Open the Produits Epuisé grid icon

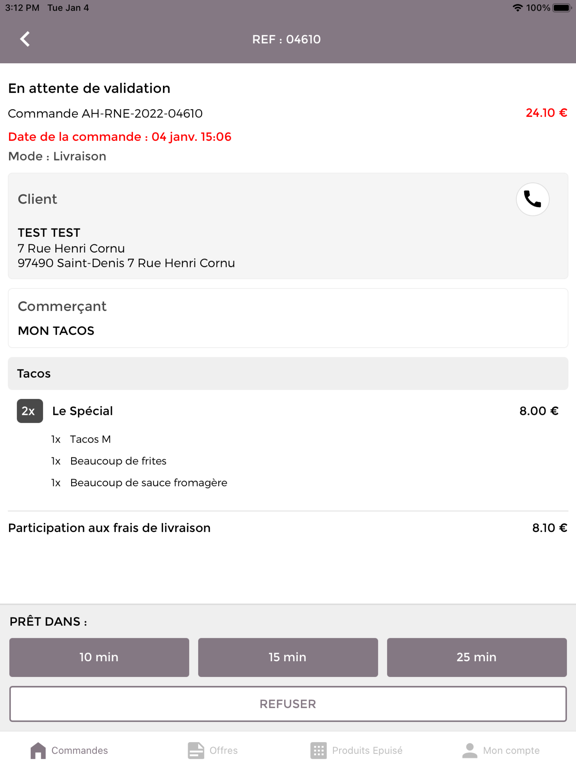[318, 750]
